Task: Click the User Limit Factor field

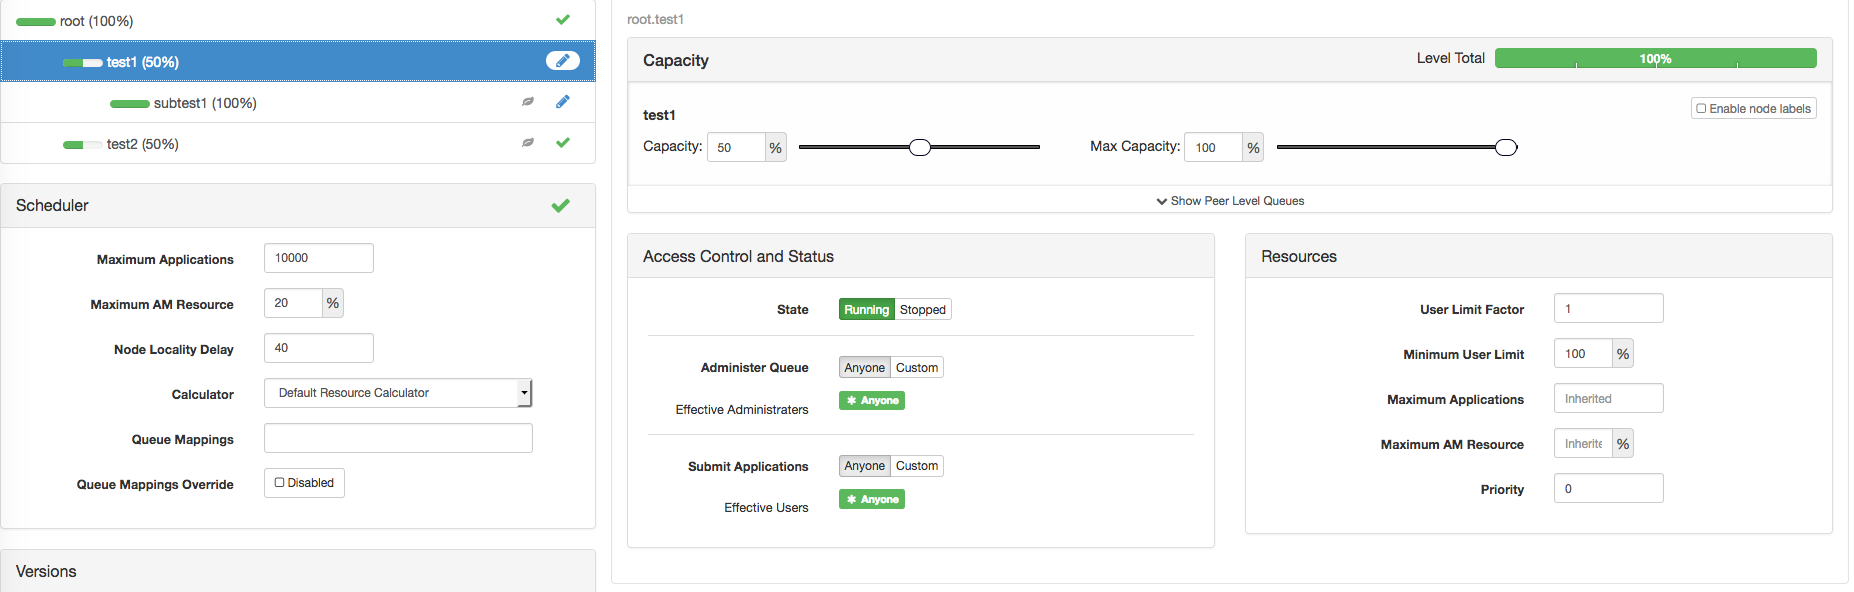Action: coord(1608,309)
